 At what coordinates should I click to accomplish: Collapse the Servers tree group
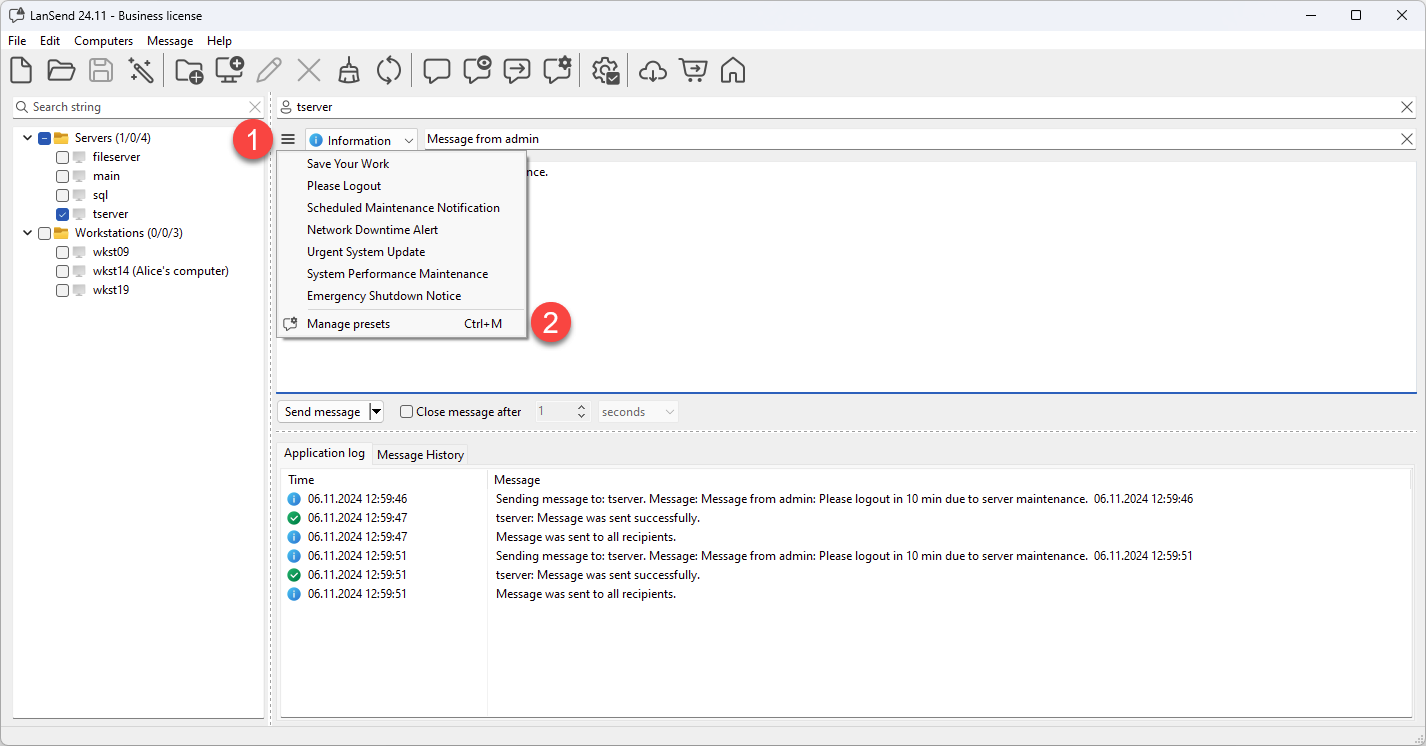(28, 138)
